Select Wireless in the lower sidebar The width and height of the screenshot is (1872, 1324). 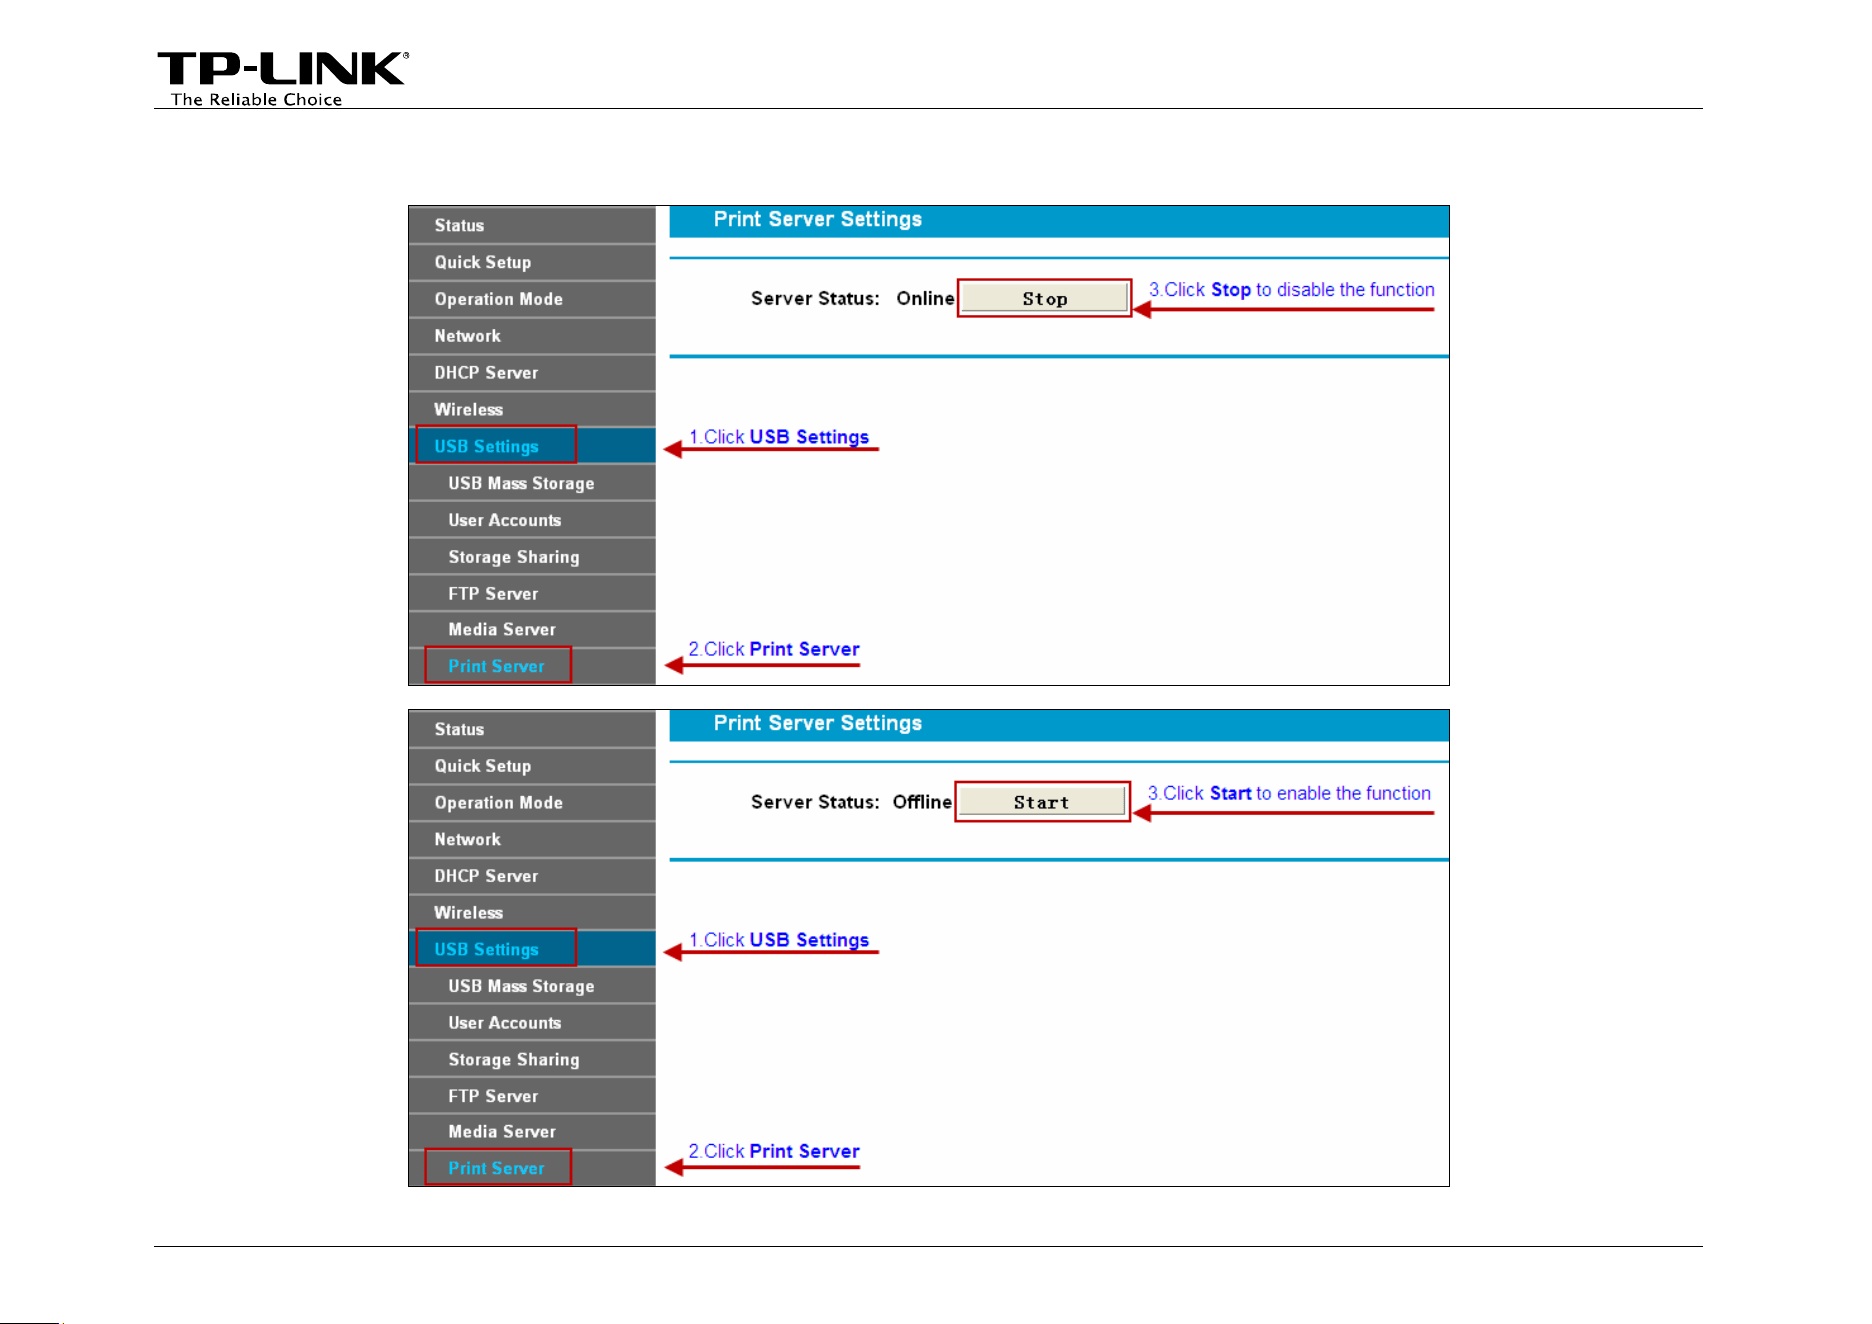pos(532,912)
